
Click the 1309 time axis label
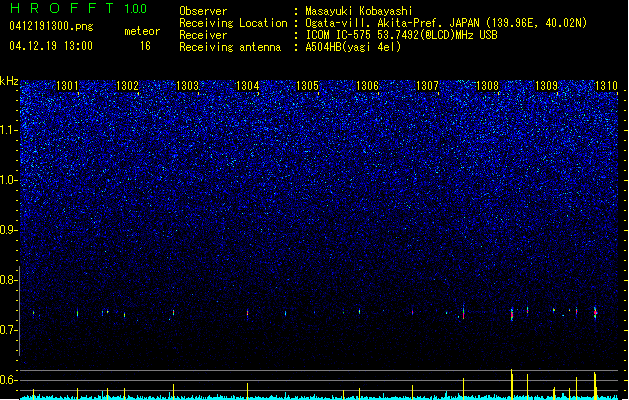[546, 86]
